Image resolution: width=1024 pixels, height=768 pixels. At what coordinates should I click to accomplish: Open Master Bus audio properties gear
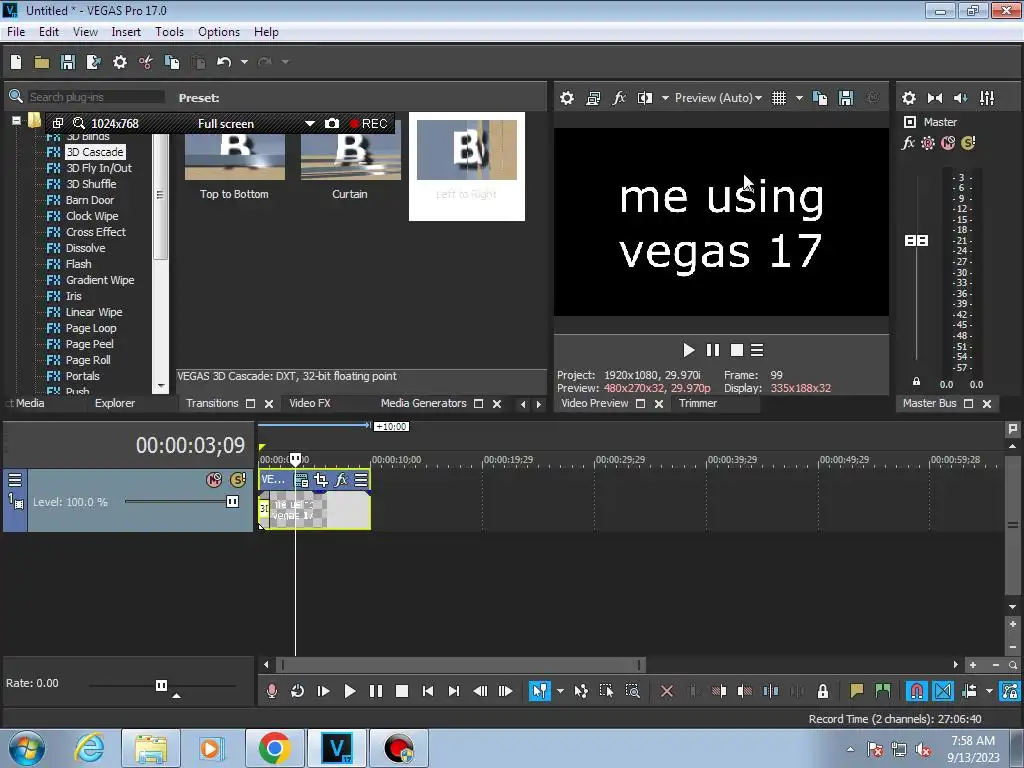909,98
